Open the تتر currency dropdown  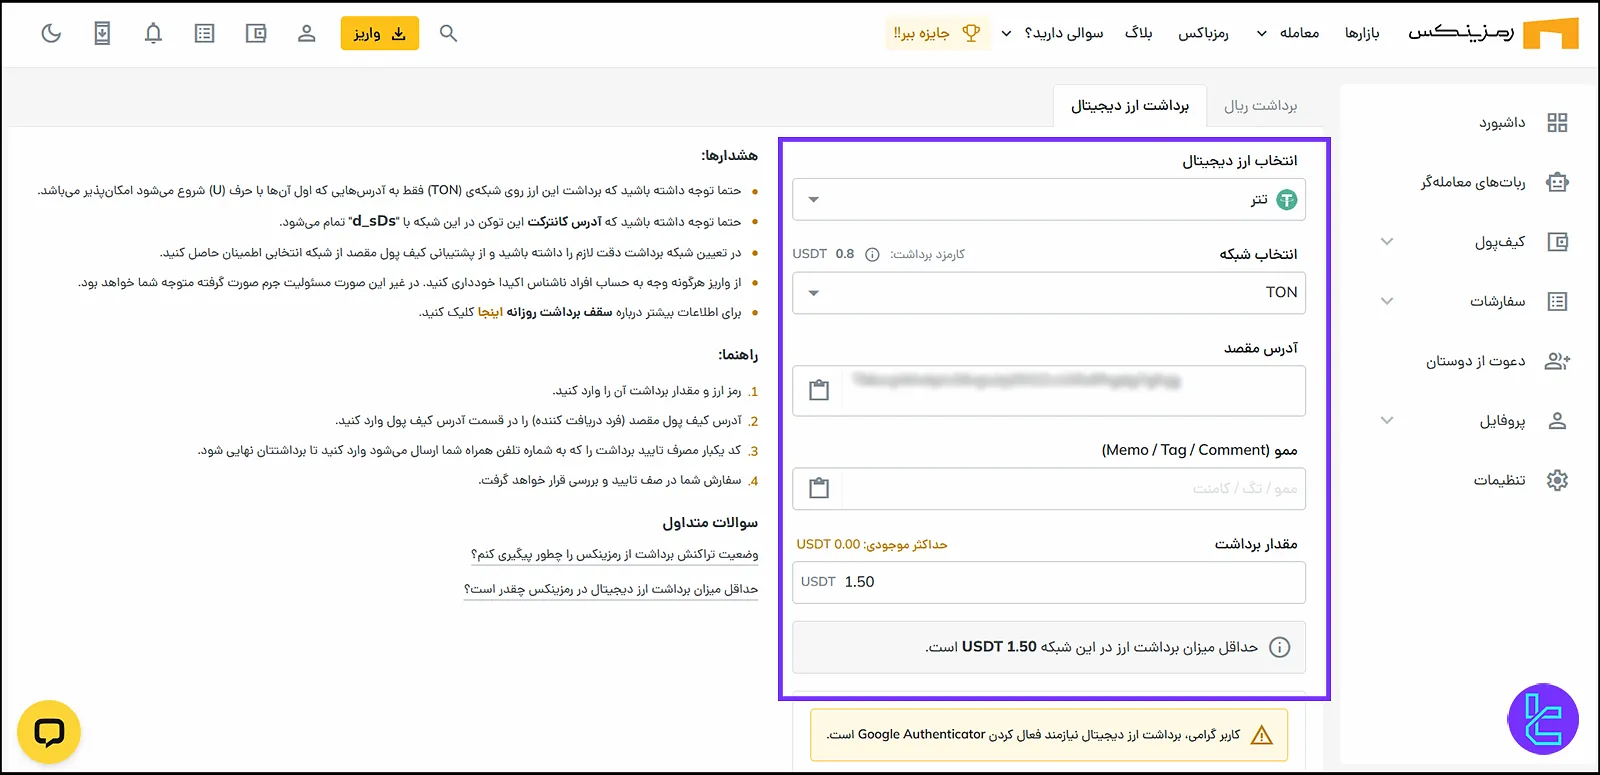[1049, 199]
